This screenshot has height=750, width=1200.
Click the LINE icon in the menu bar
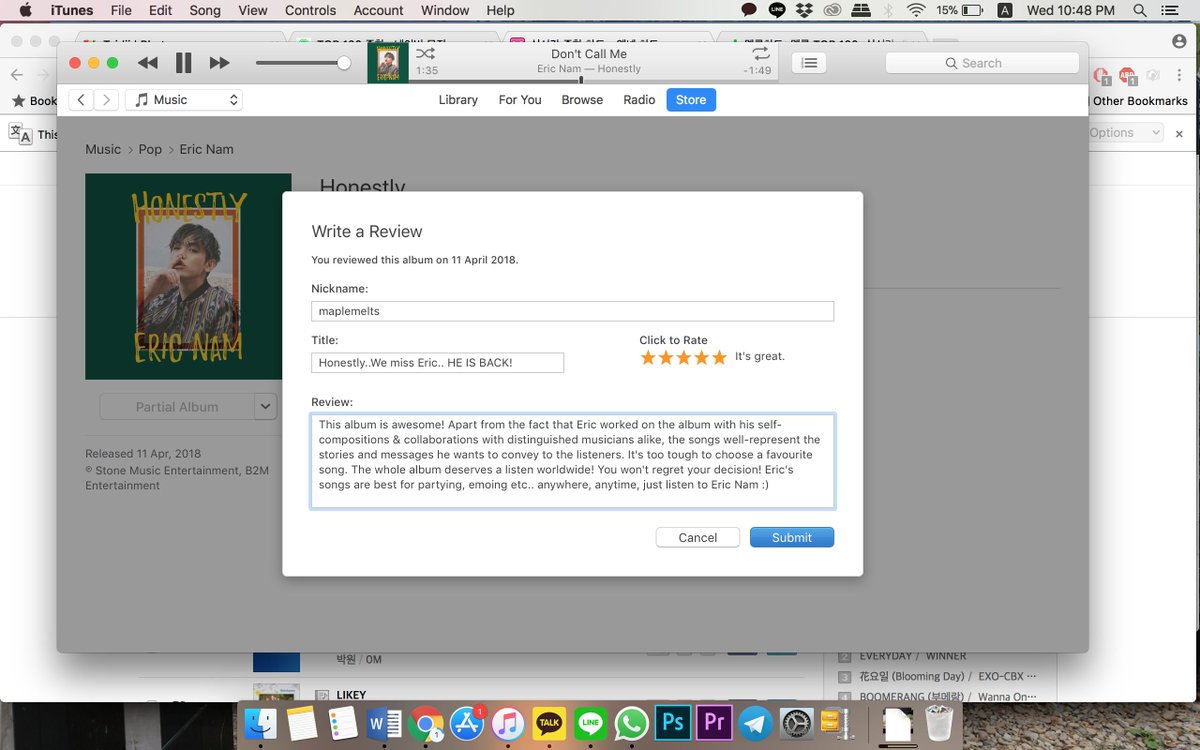pyautogui.click(x=777, y=11)
